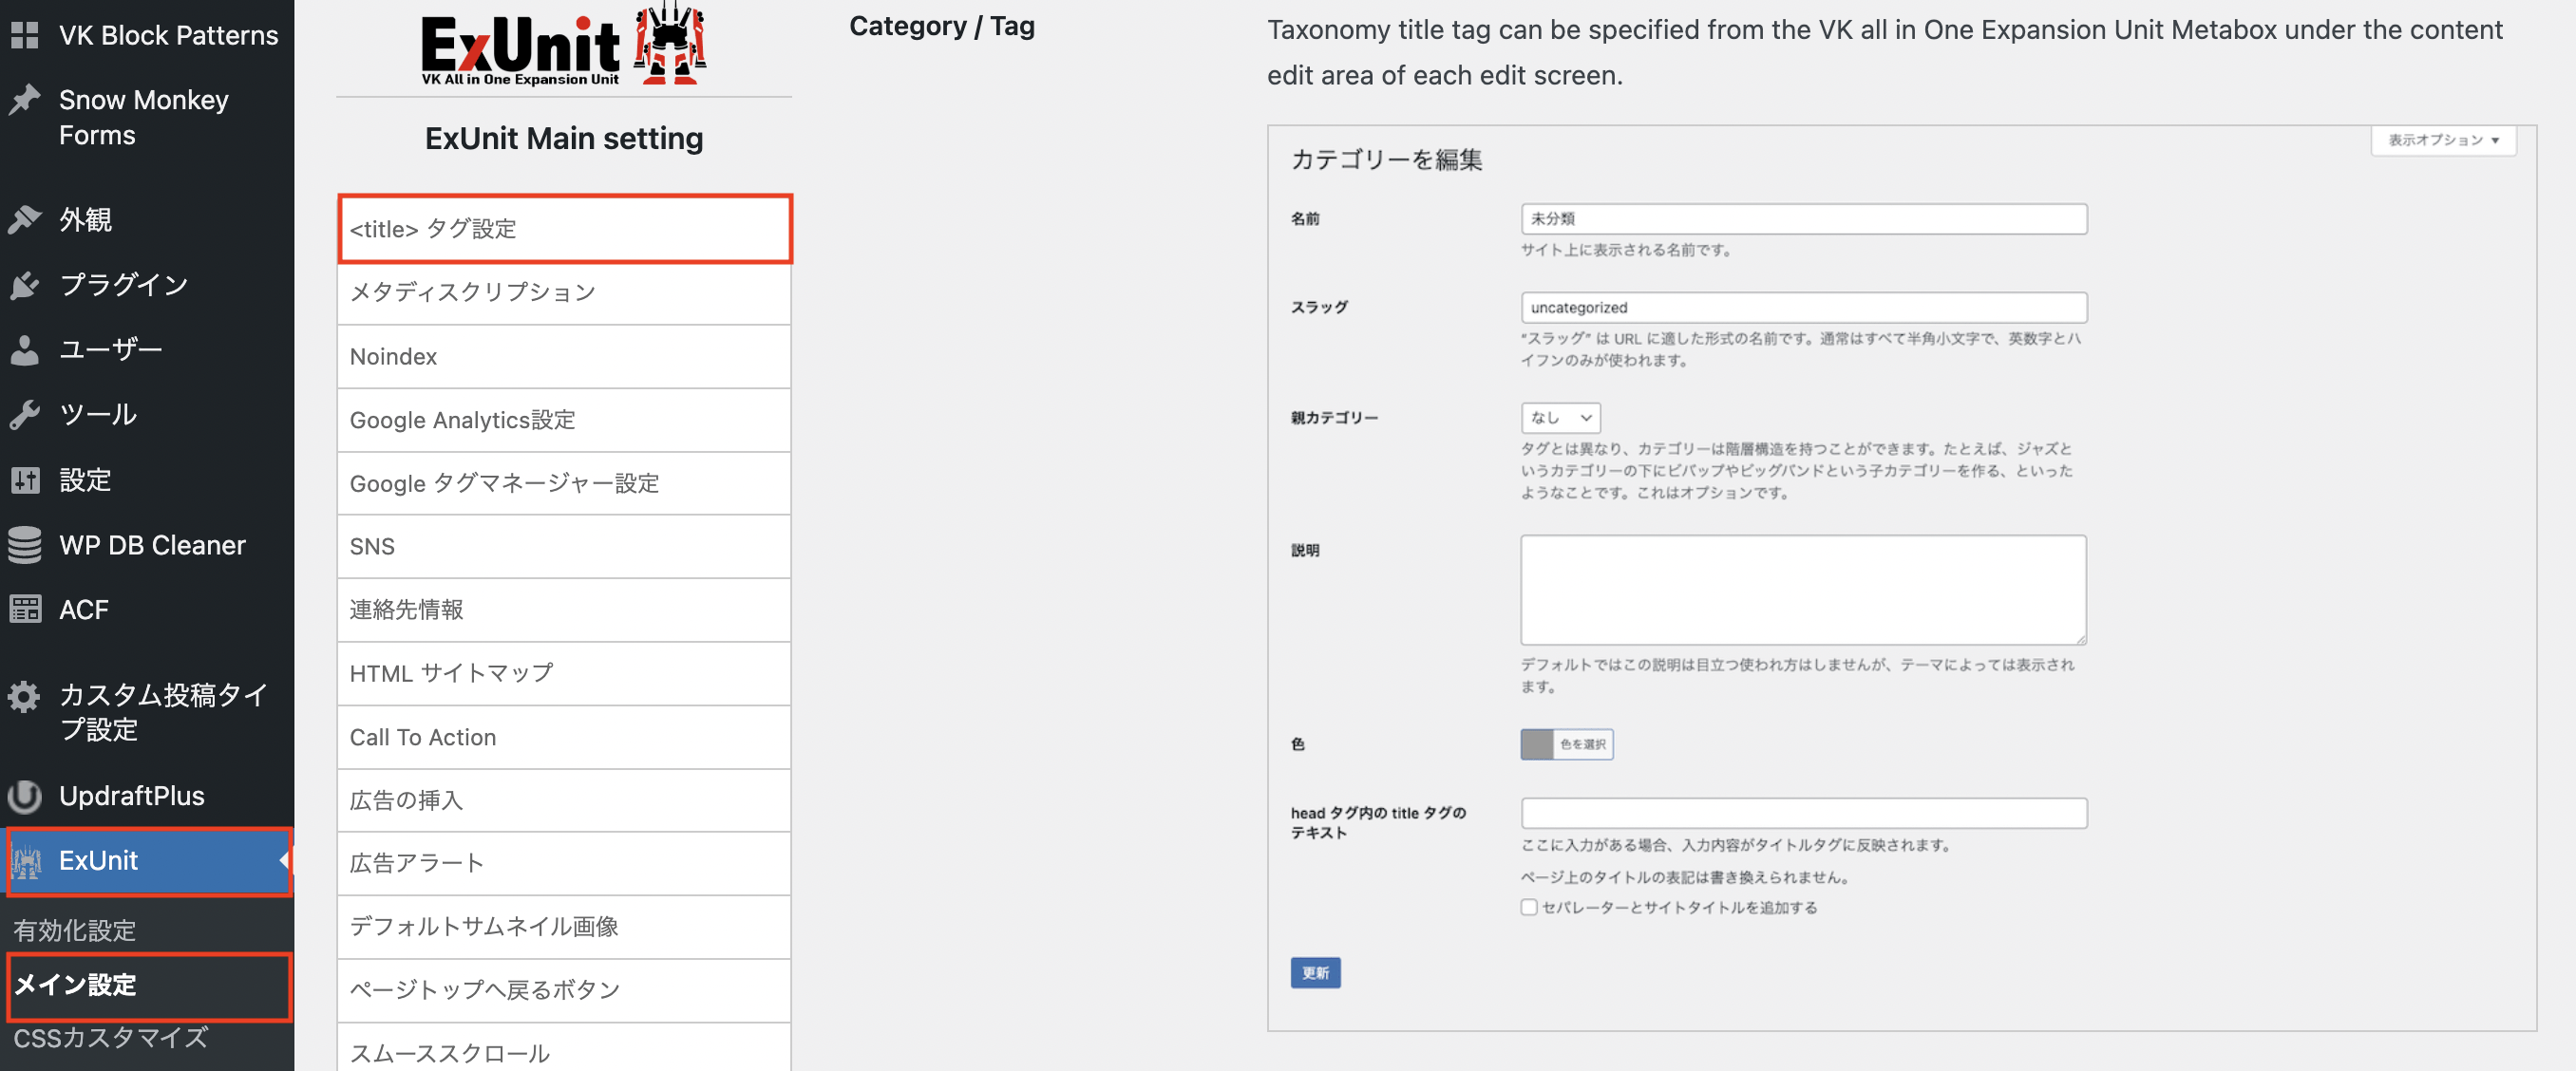Screen dimensions: 2576x1071
Task: Go to the Google Analytics設定 section
Action: [x=564, y=420]
